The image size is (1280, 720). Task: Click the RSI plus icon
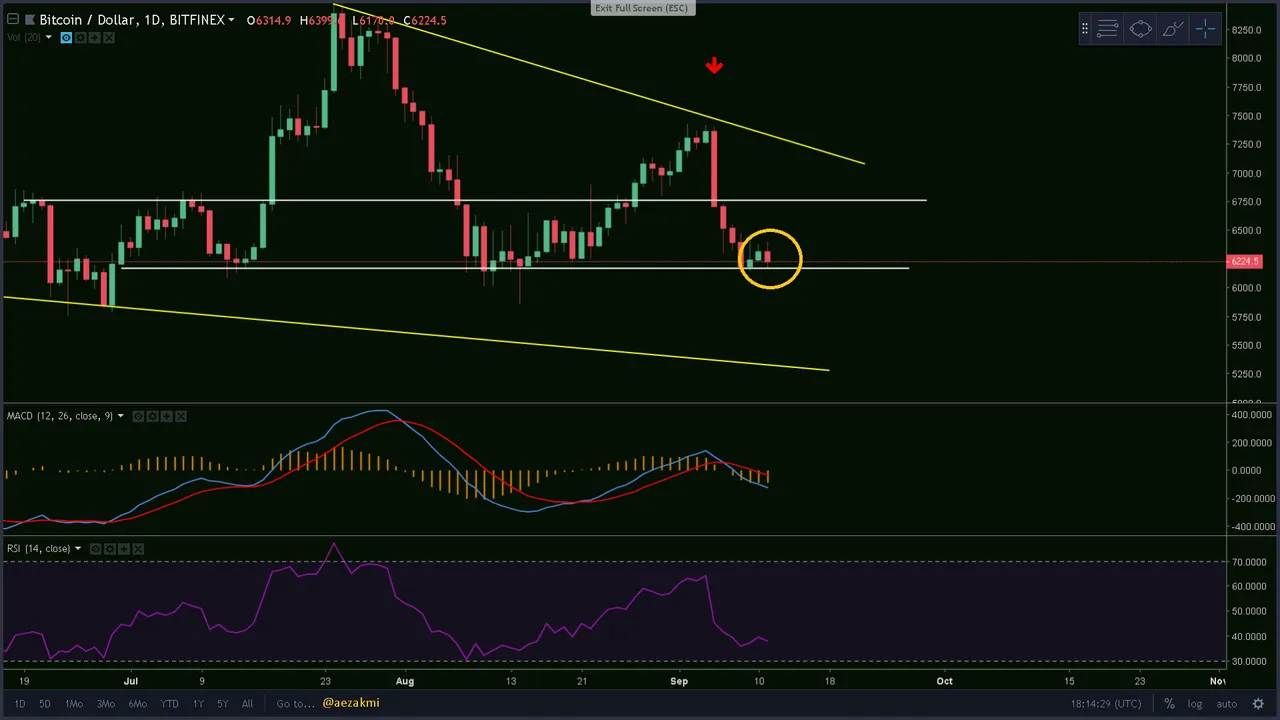click(x=124, y=548)
